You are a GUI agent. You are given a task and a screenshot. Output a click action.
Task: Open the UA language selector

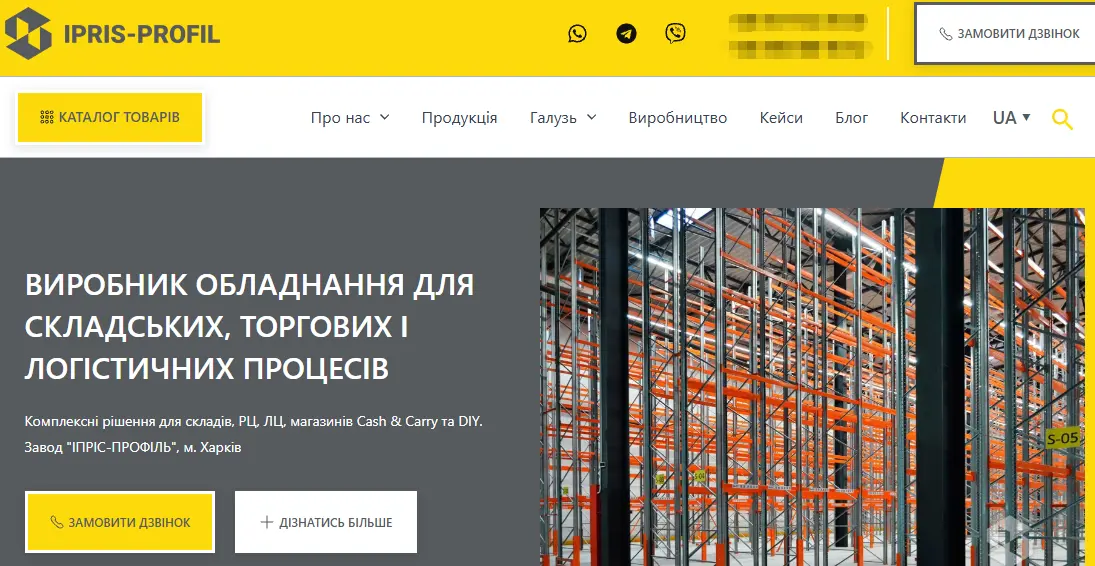[x=1011, y=117]
